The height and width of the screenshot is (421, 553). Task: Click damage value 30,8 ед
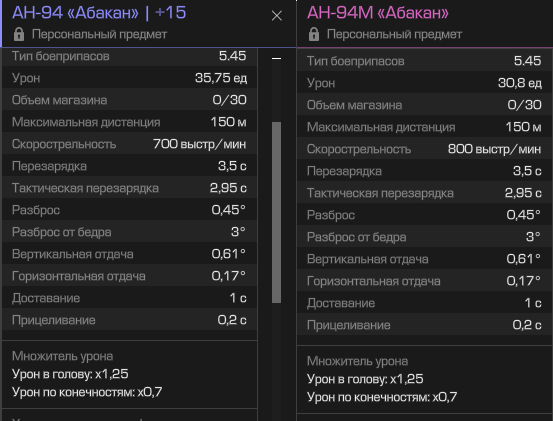pos(519,83)
